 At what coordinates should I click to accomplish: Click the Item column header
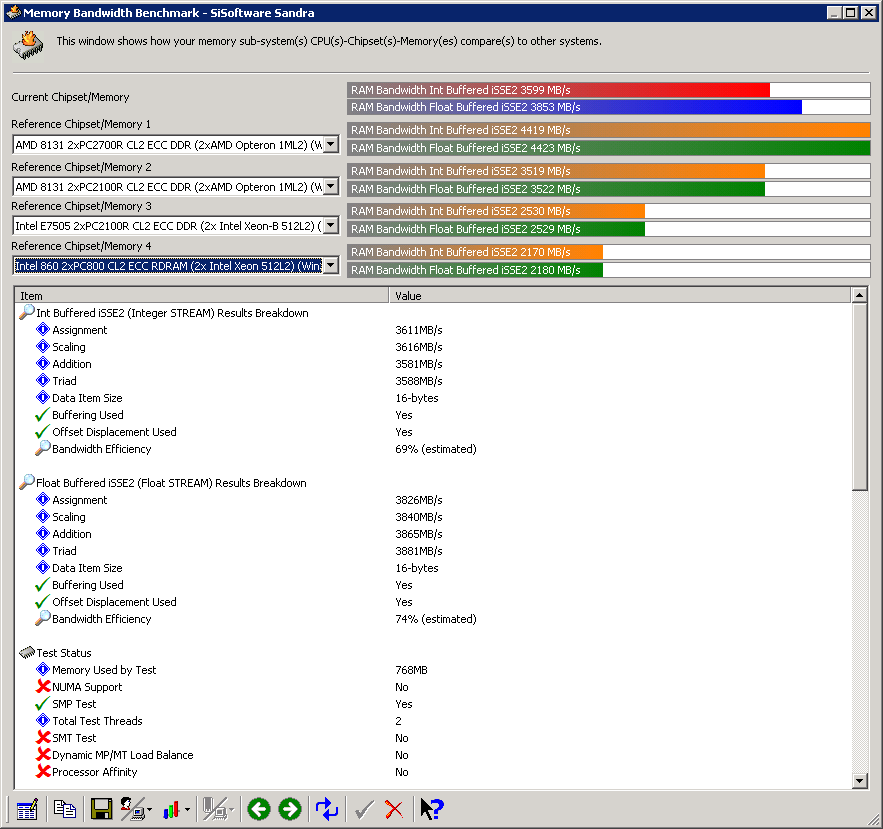[x=202, y=296]
